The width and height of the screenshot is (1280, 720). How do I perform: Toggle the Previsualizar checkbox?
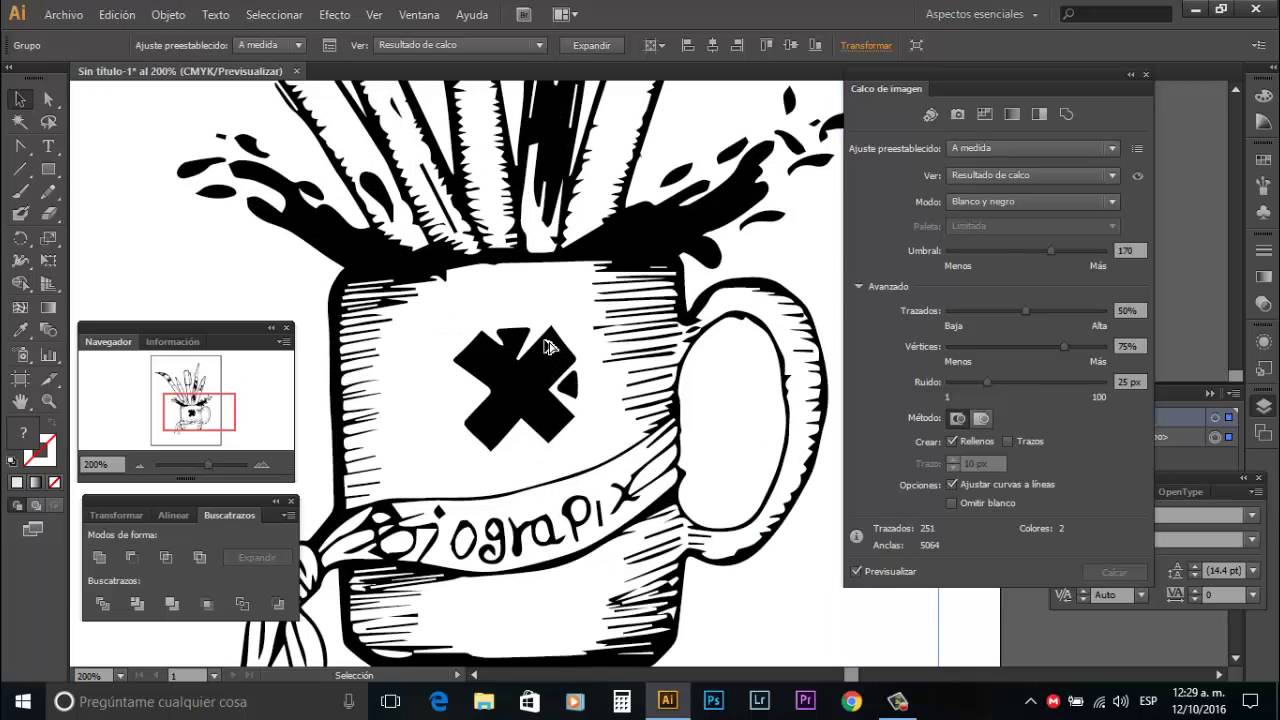tap(857, 571)
